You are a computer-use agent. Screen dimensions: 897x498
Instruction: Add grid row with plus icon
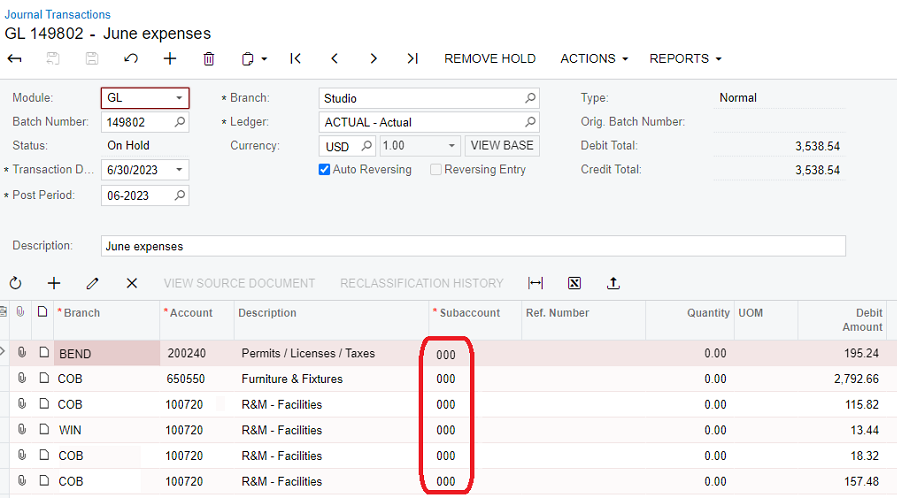54,283
